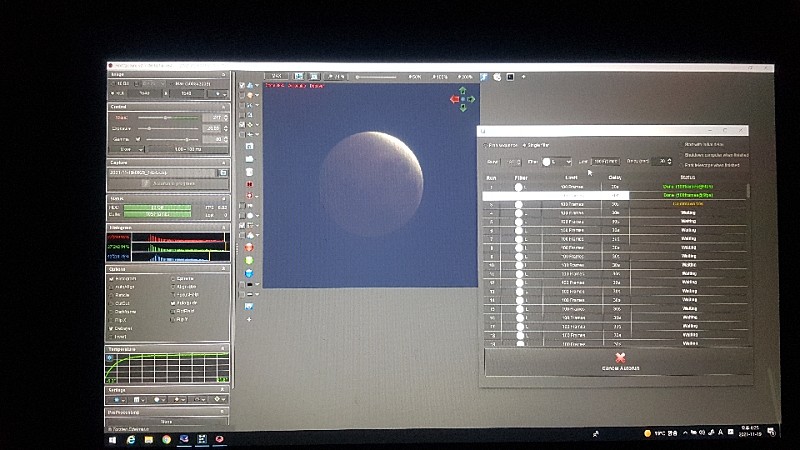Click Cancel Autorun button
800x450 pixels.
pyautogui.click(x=619, y=362)
